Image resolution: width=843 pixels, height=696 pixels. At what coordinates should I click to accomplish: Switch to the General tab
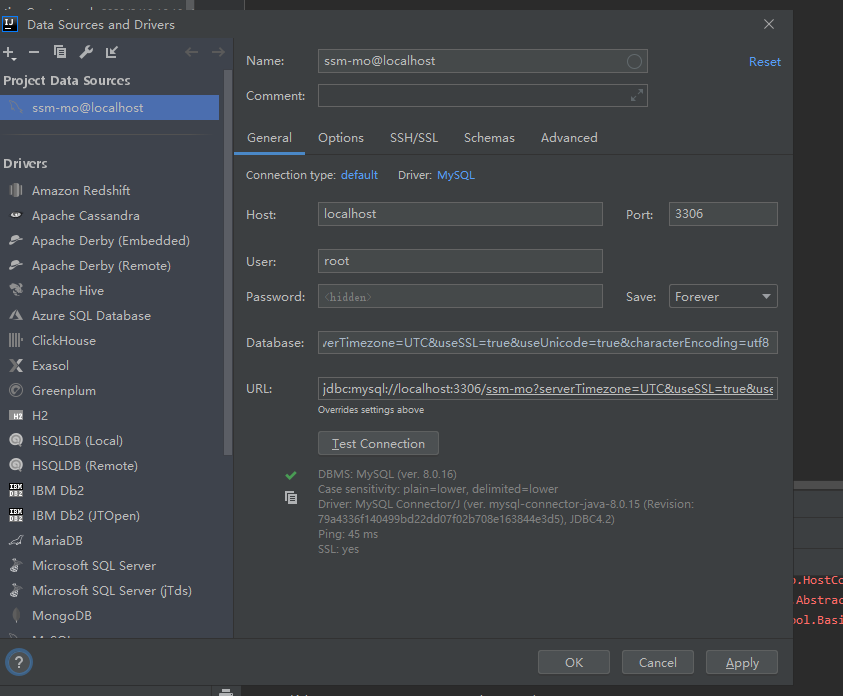coord(269,138)
